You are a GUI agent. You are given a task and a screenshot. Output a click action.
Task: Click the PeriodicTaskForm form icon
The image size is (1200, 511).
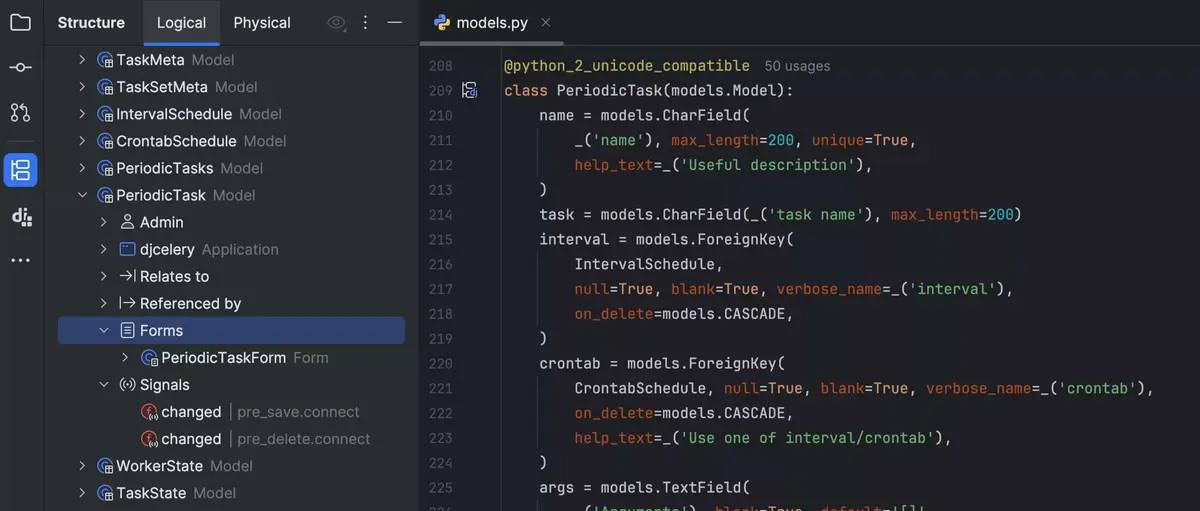[x=150, y=357]
